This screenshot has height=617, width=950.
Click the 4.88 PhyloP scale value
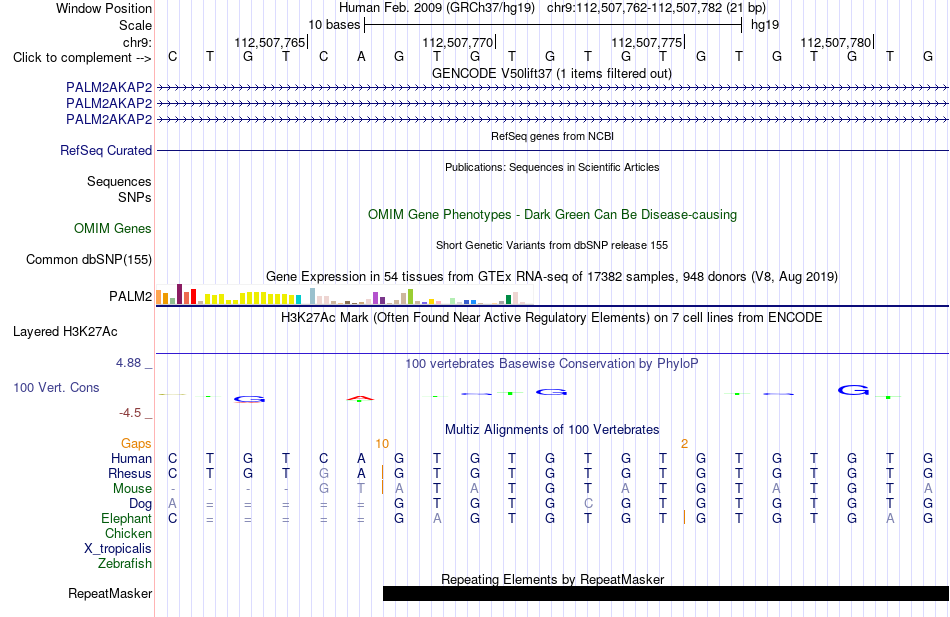[x=128, y=362]
